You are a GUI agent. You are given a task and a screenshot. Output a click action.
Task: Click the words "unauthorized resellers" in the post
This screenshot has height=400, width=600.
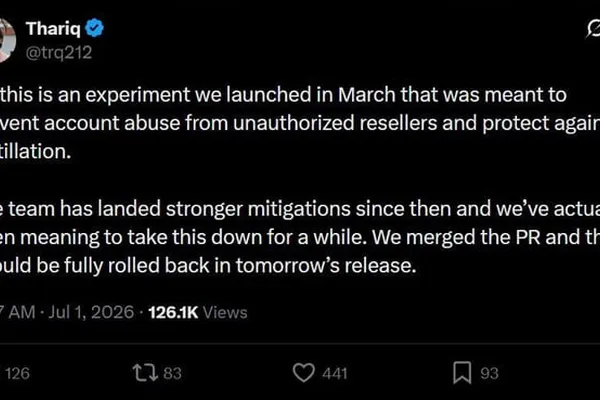pos(335,123)
